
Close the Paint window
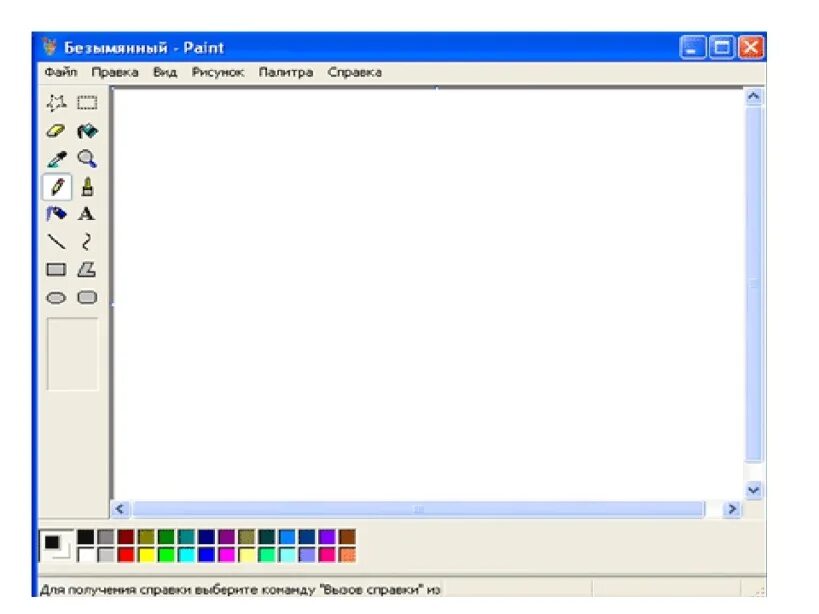point(751,48)
